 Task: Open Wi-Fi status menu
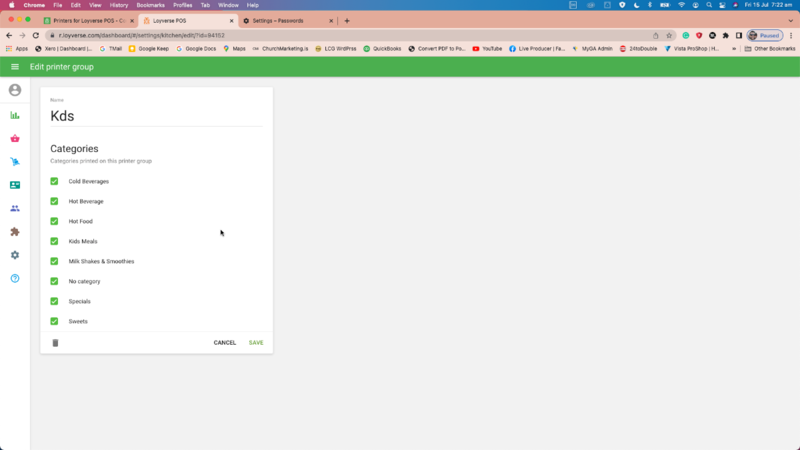click(682, 5)
